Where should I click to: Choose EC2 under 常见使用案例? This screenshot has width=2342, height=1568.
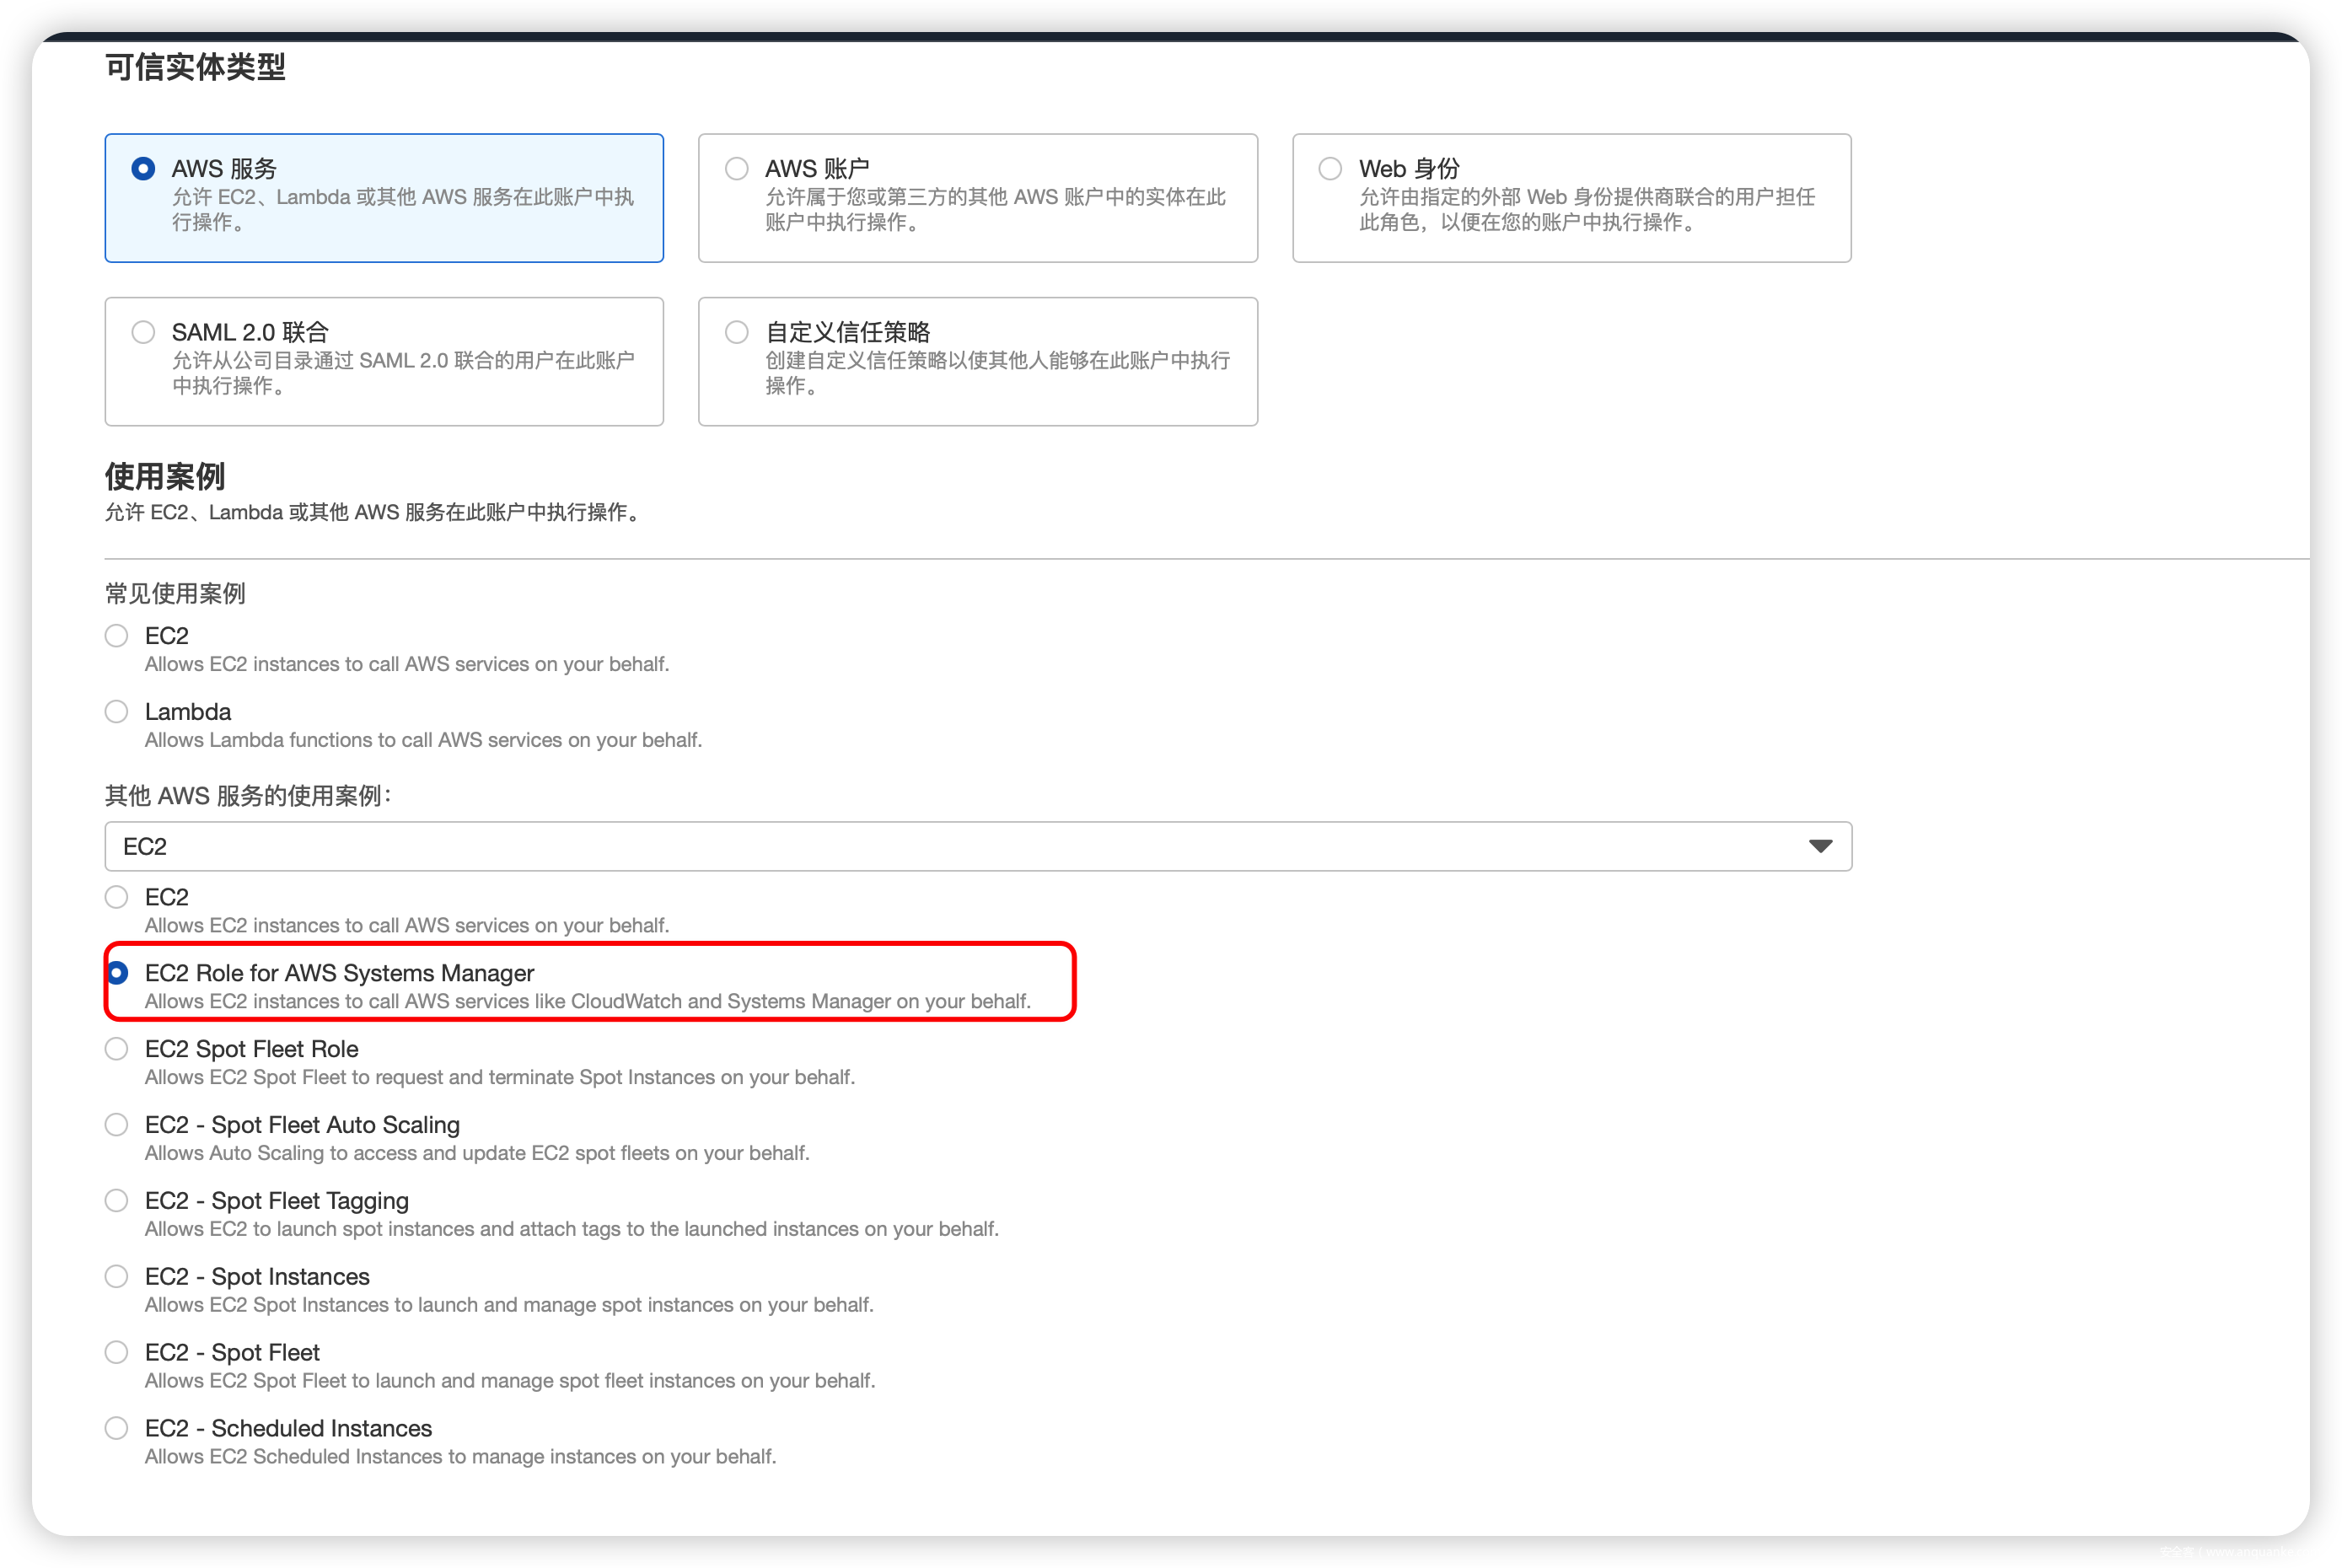[x=117, y=636]
